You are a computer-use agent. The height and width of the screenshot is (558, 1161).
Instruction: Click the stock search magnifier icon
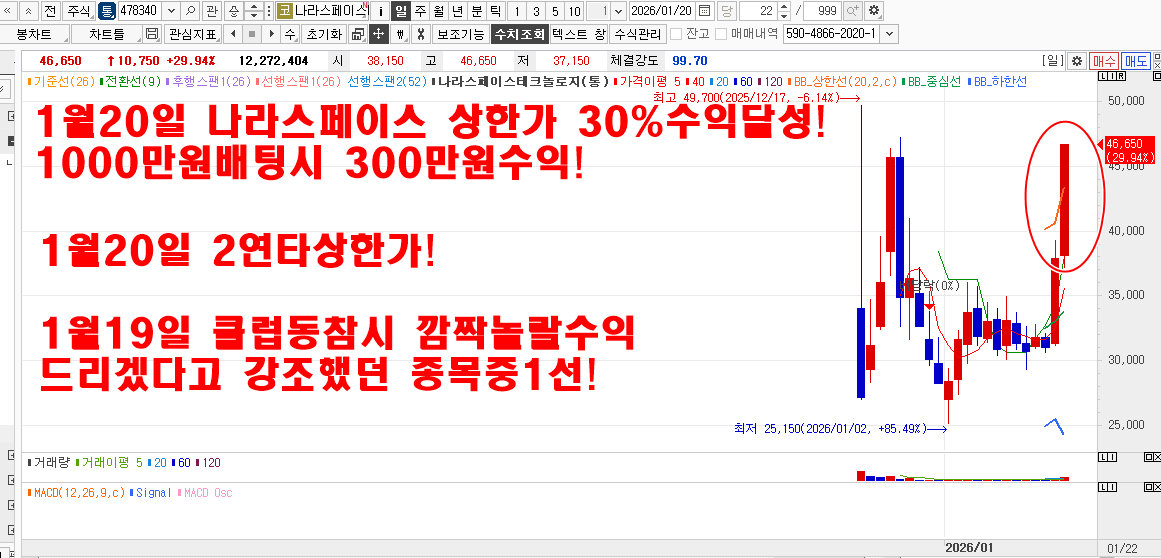pyautogui.click(x=190, y=11)
